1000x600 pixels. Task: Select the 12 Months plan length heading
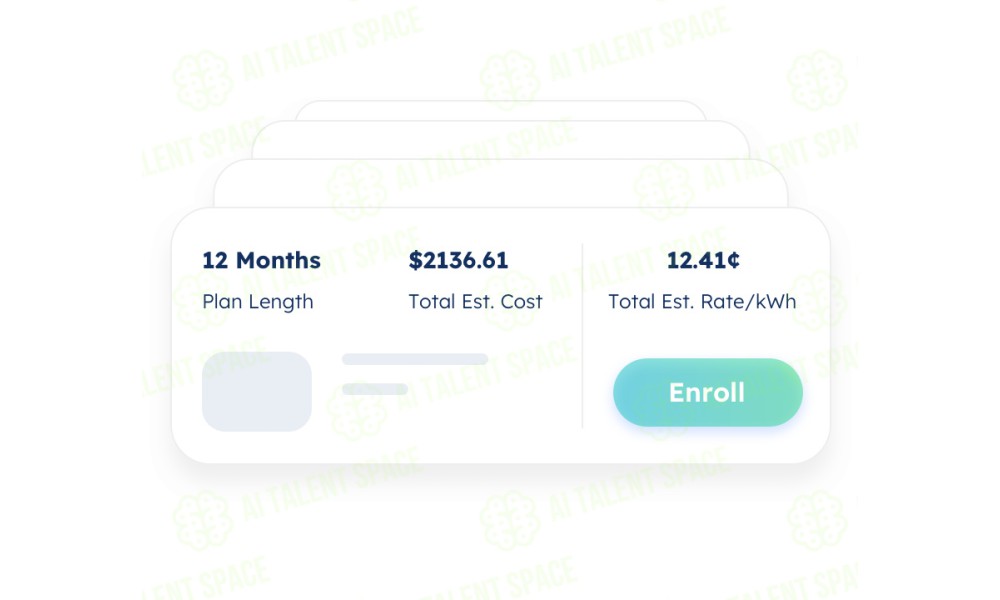point(261,260)
